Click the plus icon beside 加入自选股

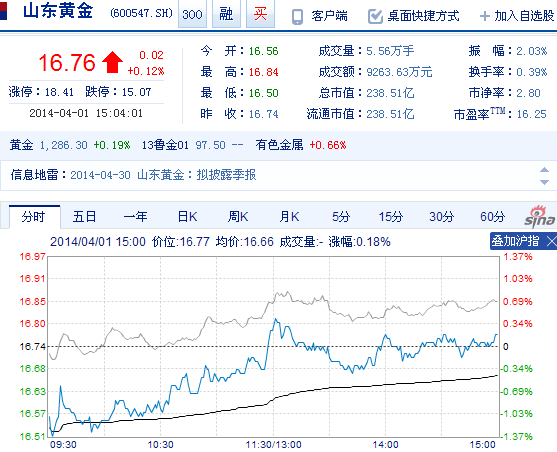485,16
